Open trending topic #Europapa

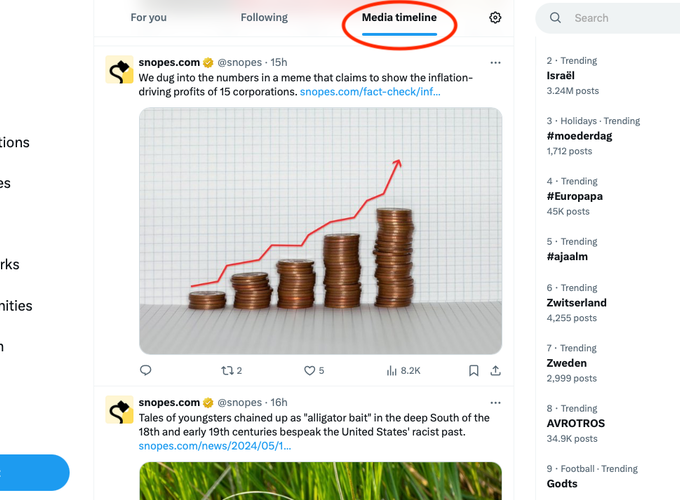tap(575, 196)
